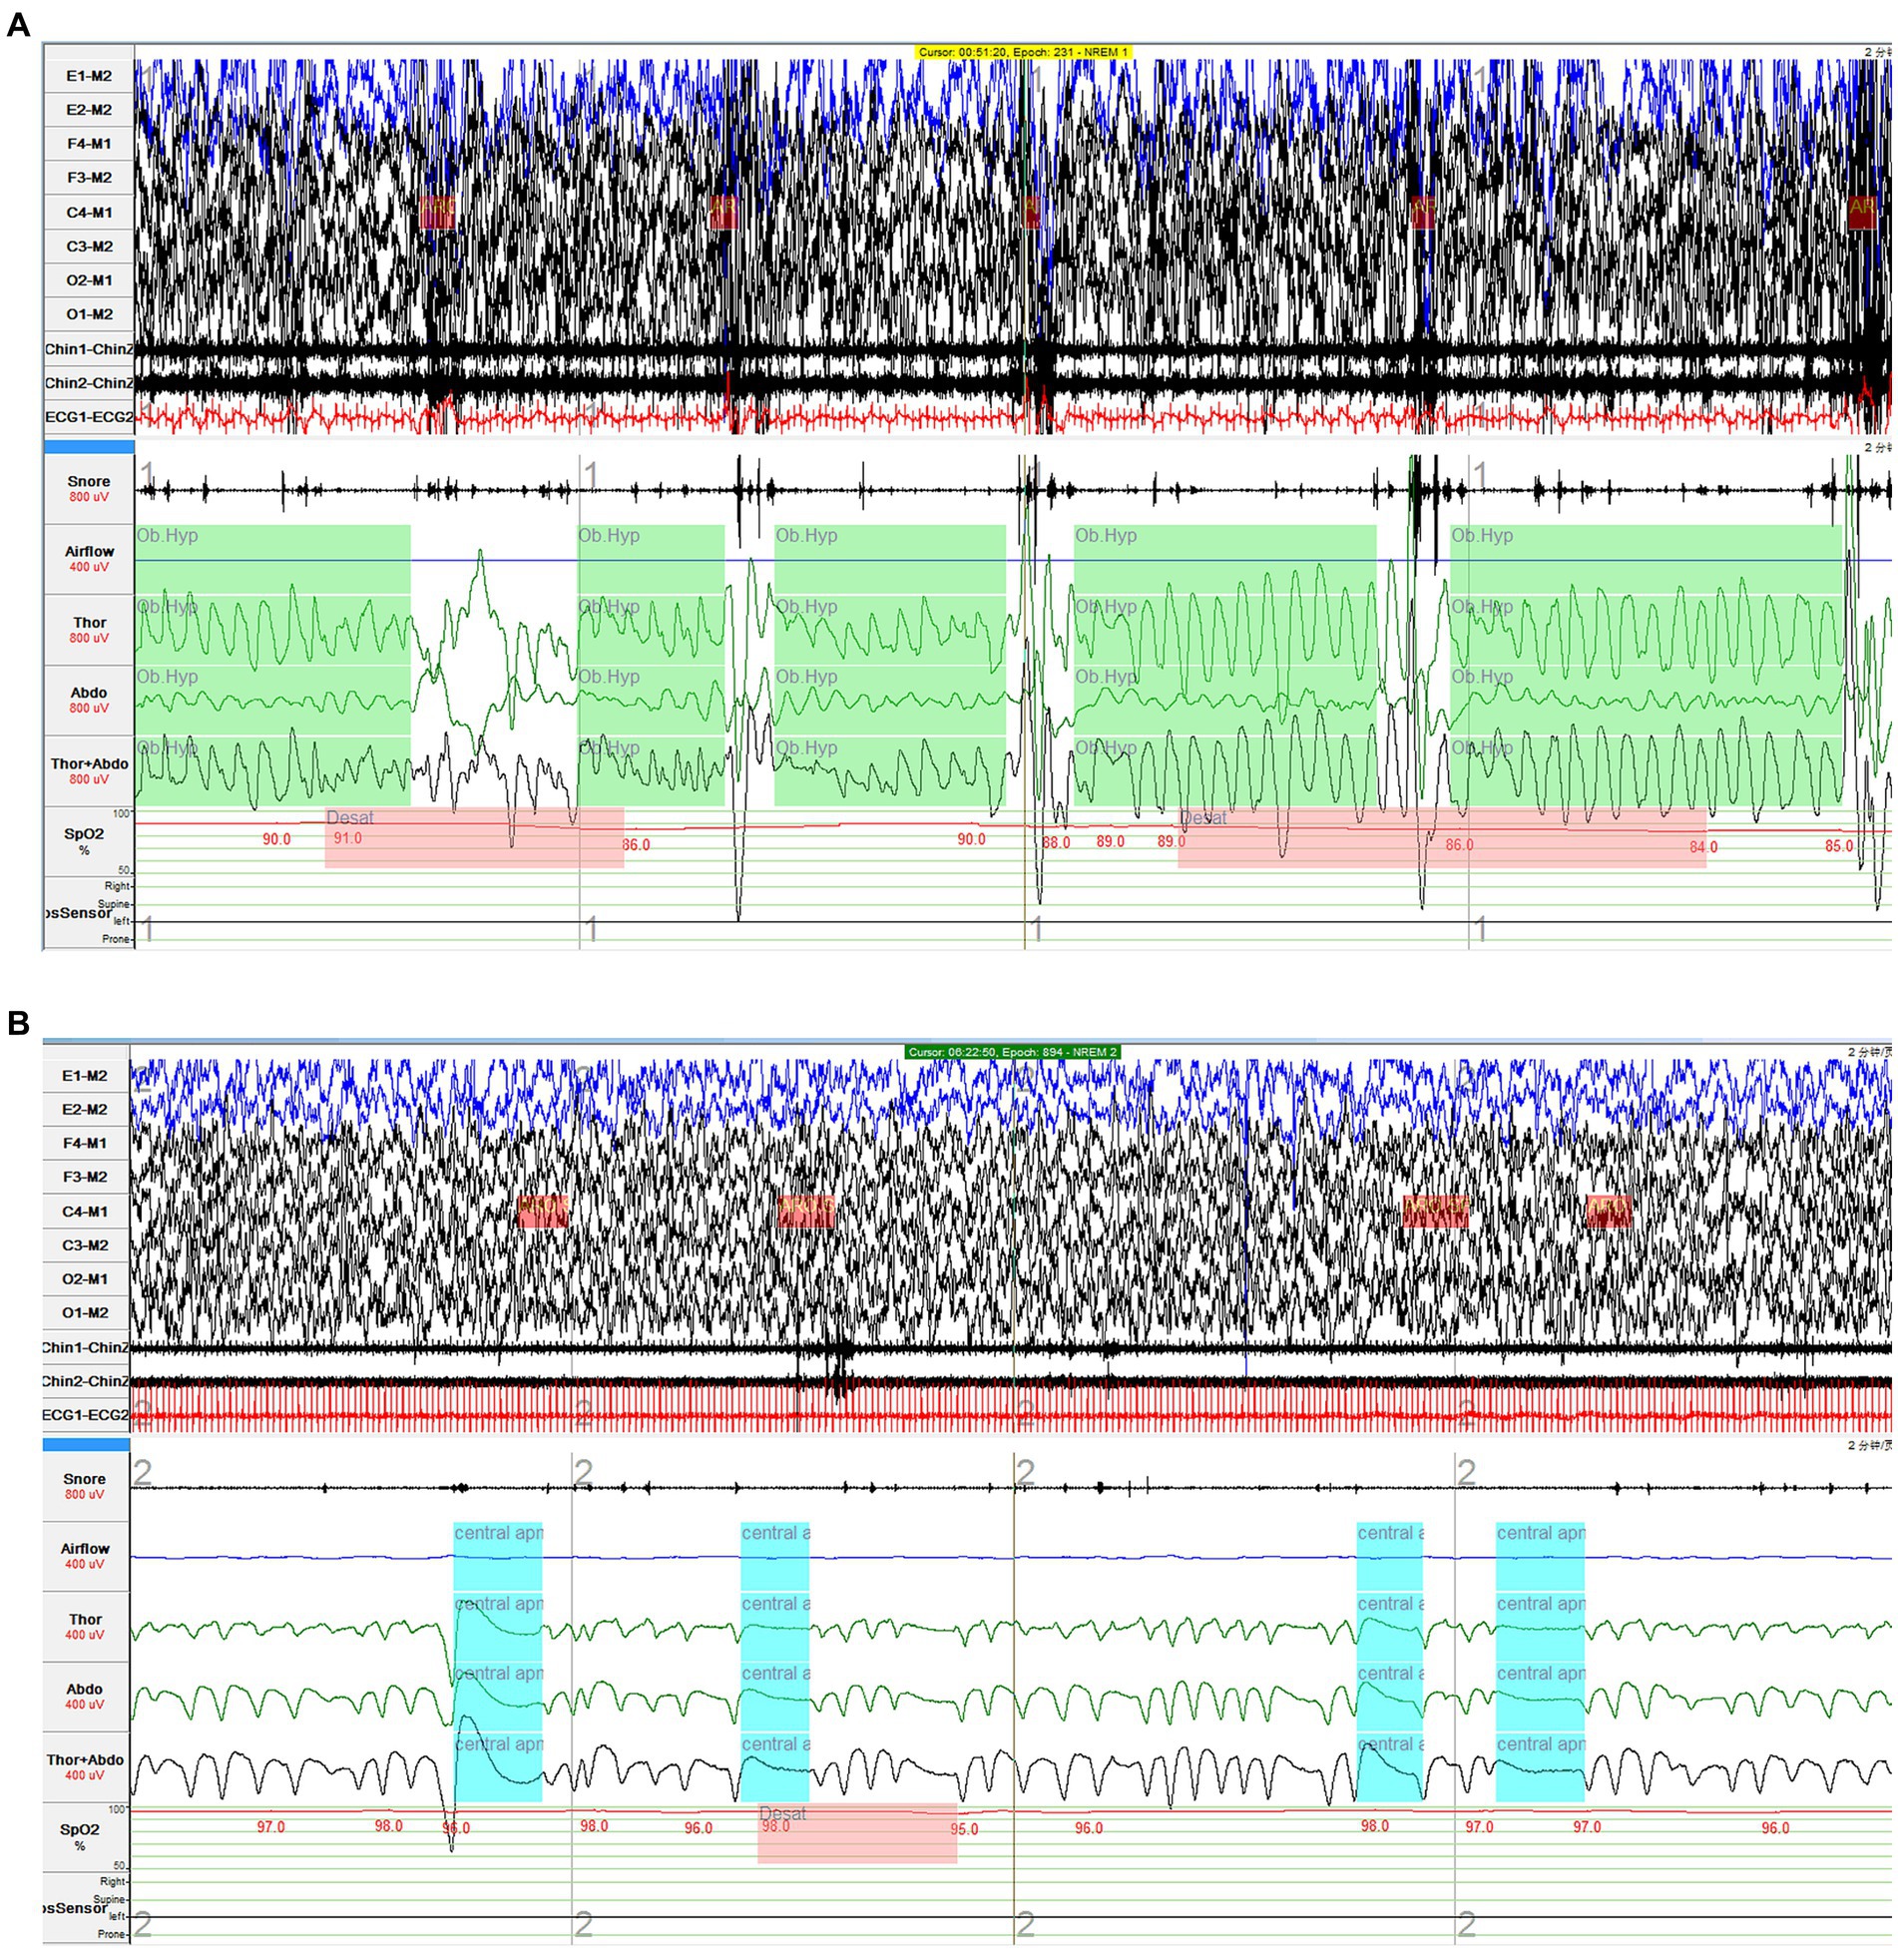Select the E1-M2 channel label in panel A
Screen dimensions: 1898x1960
[89, 76]
